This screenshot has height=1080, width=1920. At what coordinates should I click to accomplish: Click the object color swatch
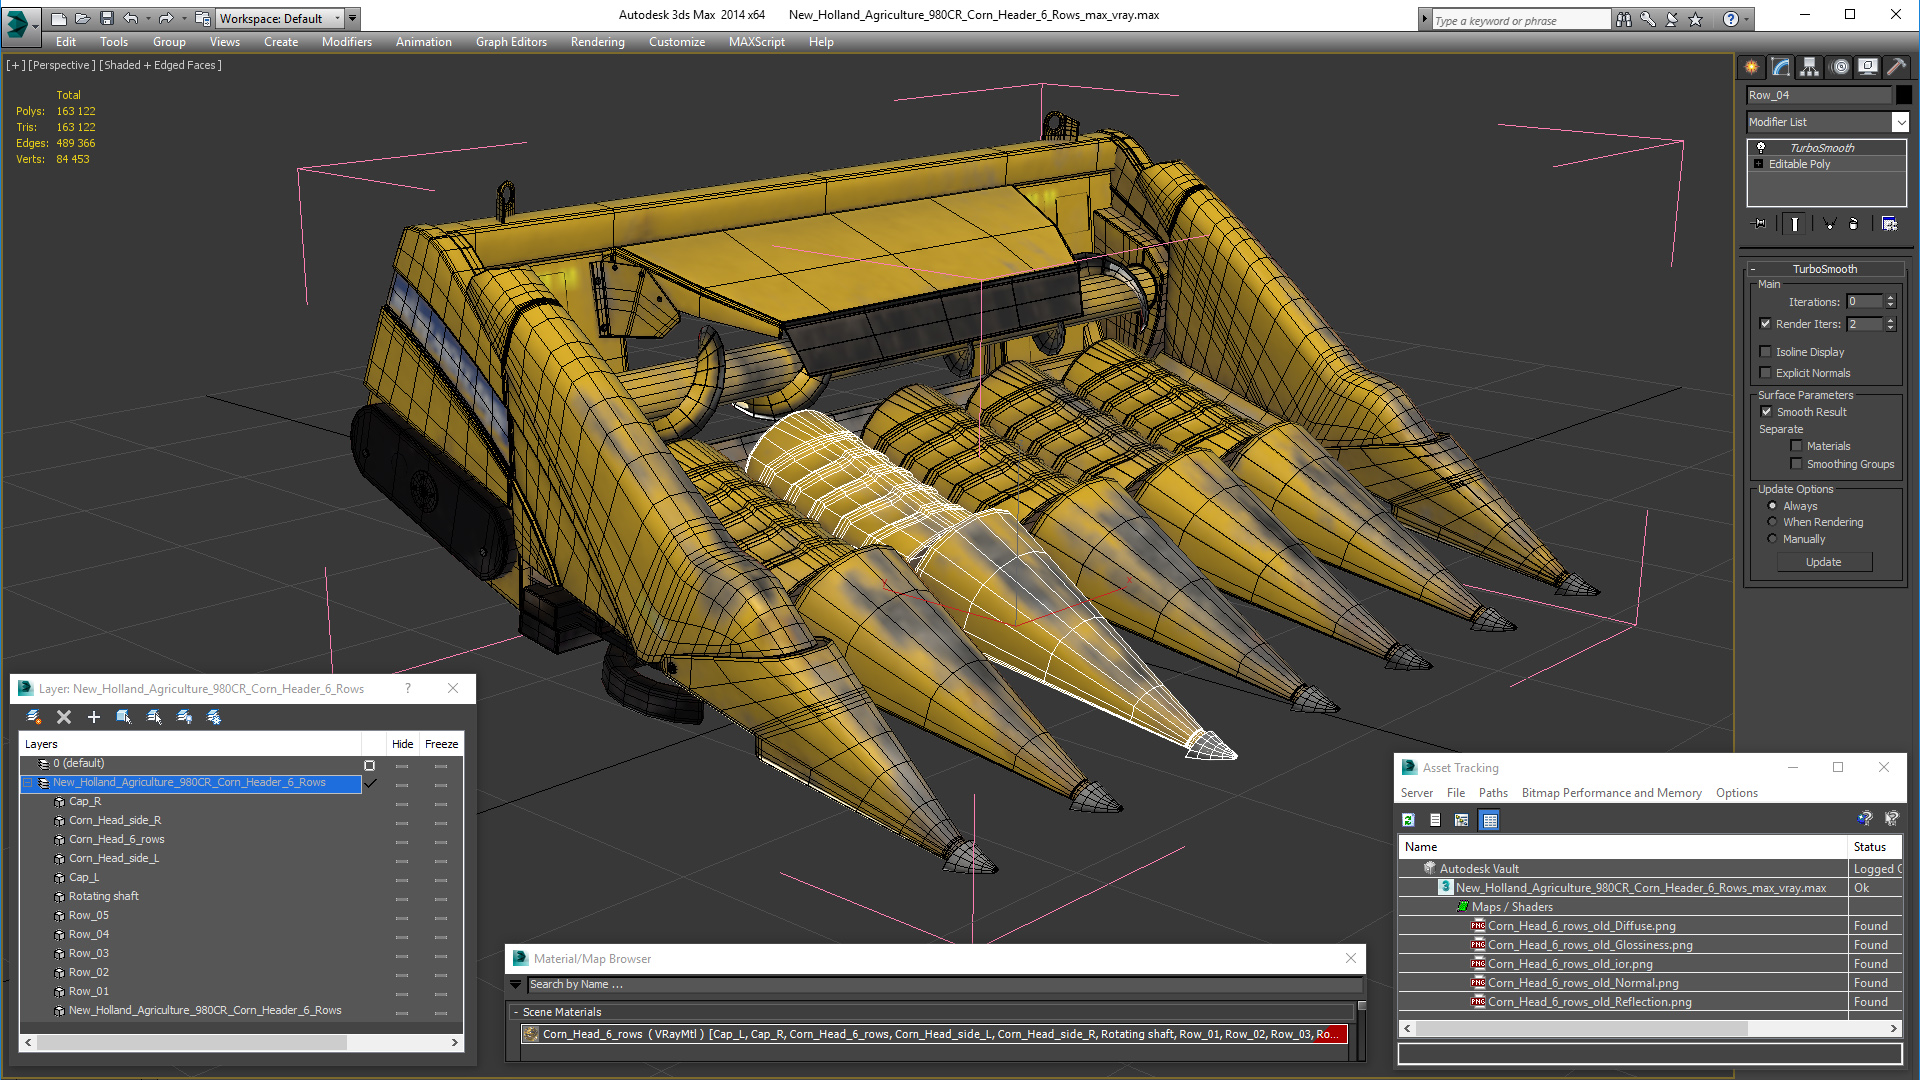click(1903, 95)
